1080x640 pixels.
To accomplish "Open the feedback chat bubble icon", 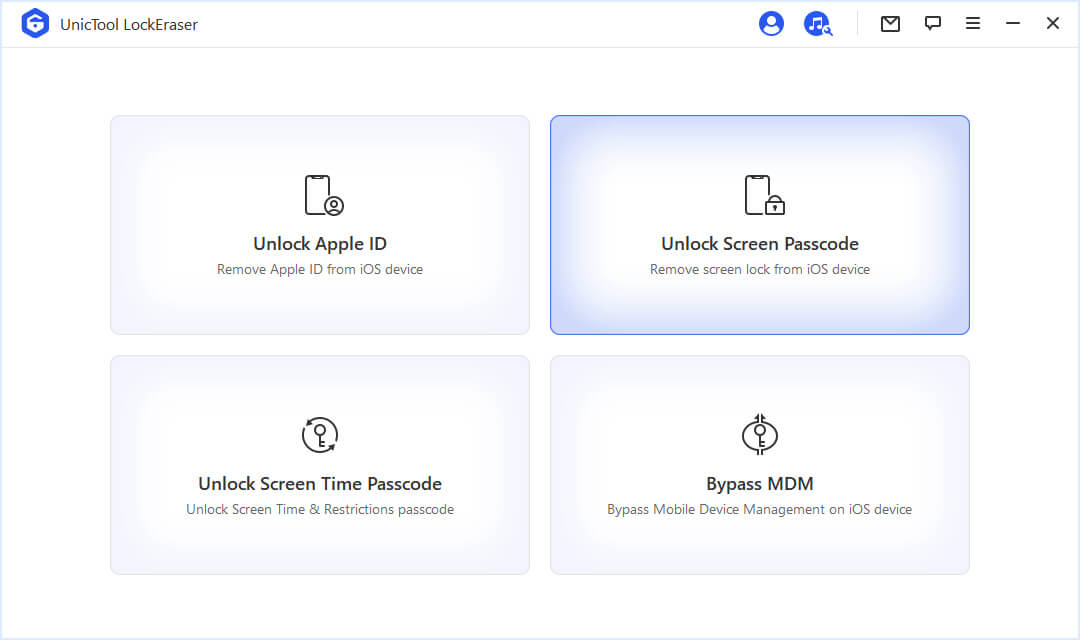I will 932,24.
